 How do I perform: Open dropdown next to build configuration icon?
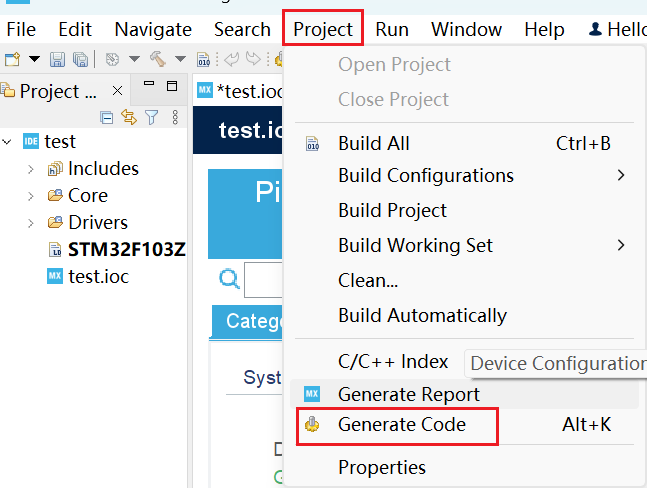coord(134,59)
